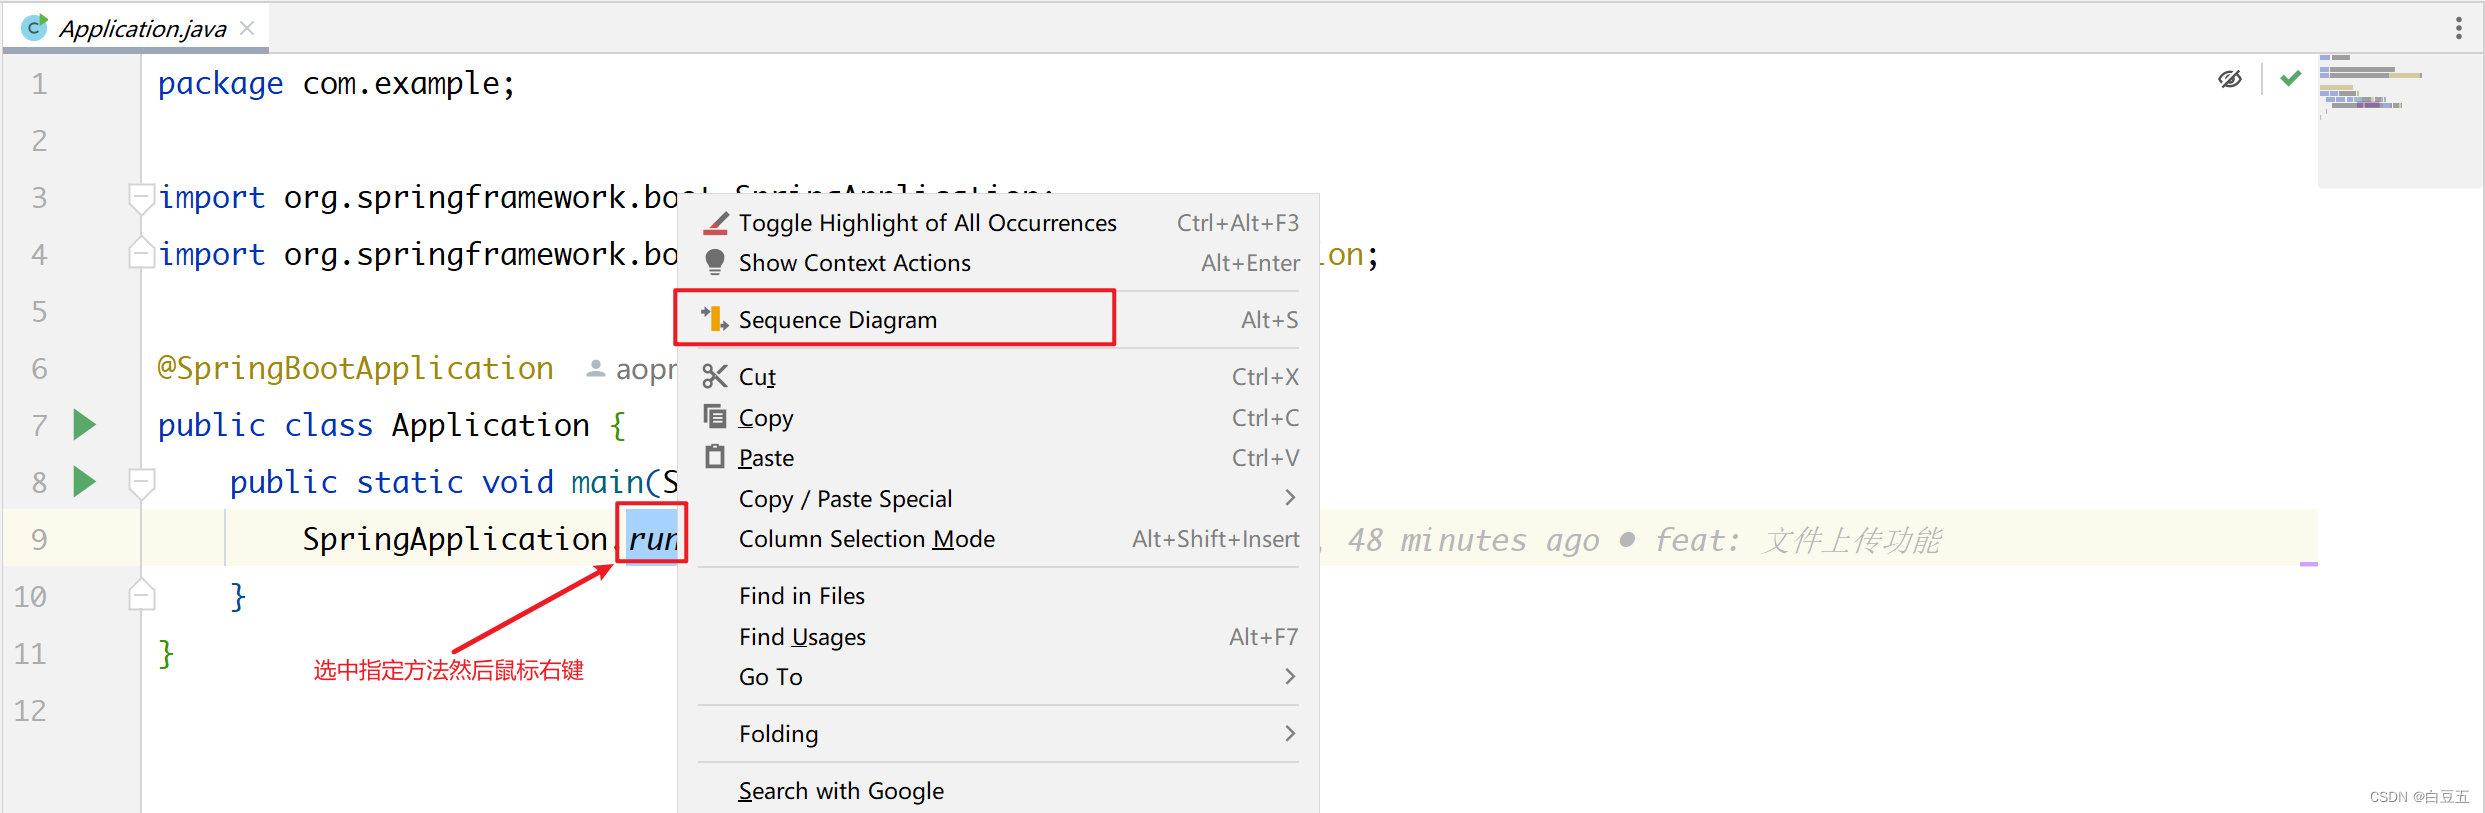
Task: Click the Go To submenu arrow
Action: tap(1290, 677)
